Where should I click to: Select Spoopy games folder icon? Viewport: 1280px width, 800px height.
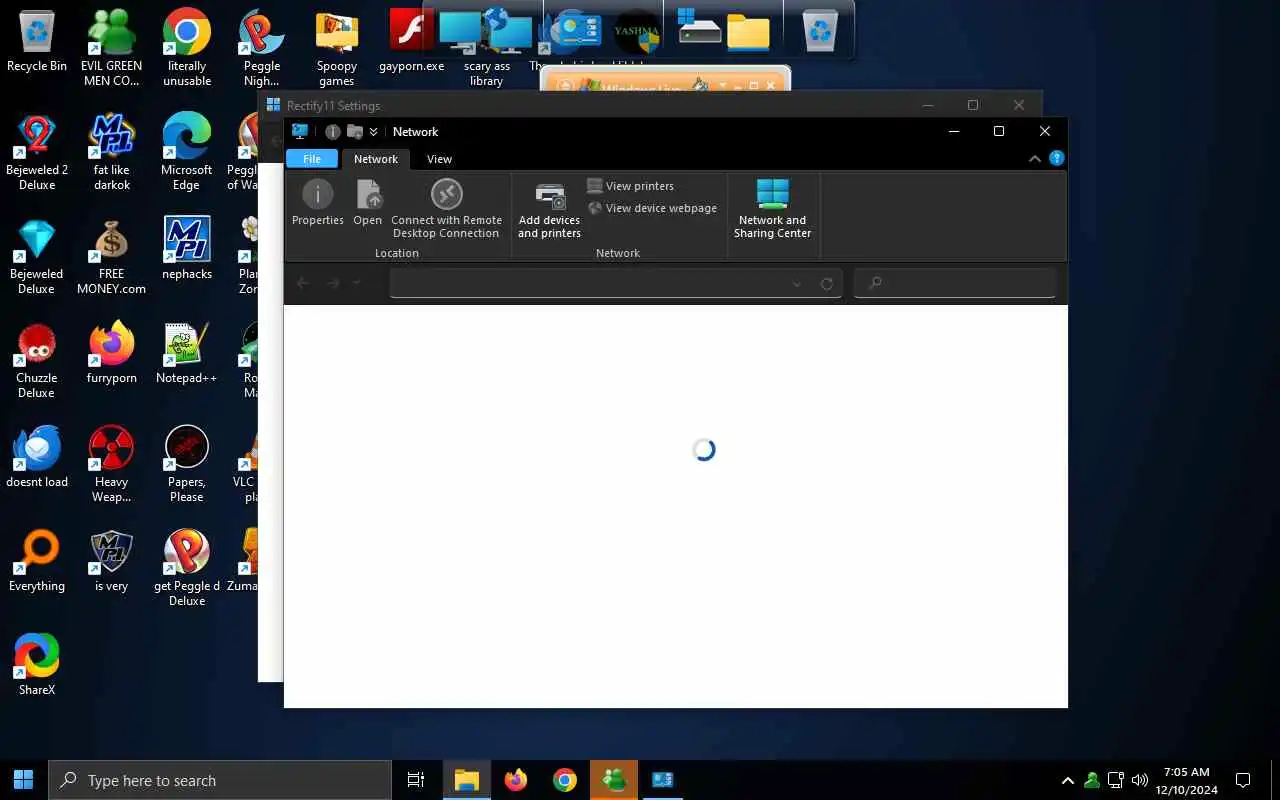[x=336, y=48]
